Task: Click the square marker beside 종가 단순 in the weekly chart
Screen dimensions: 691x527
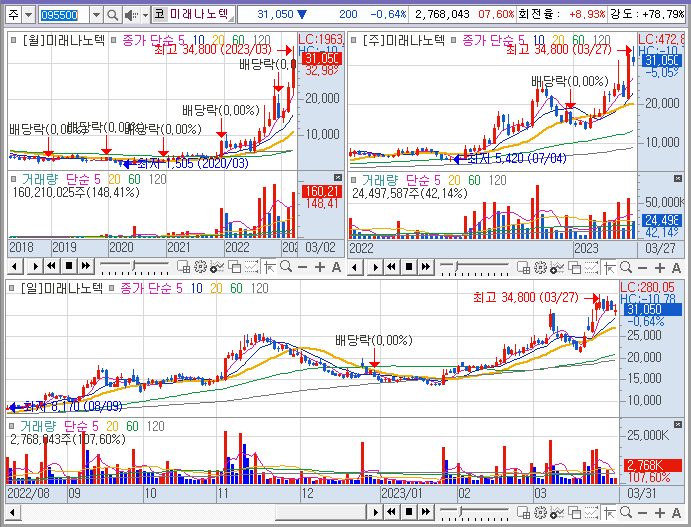Action: pos(453,40)
